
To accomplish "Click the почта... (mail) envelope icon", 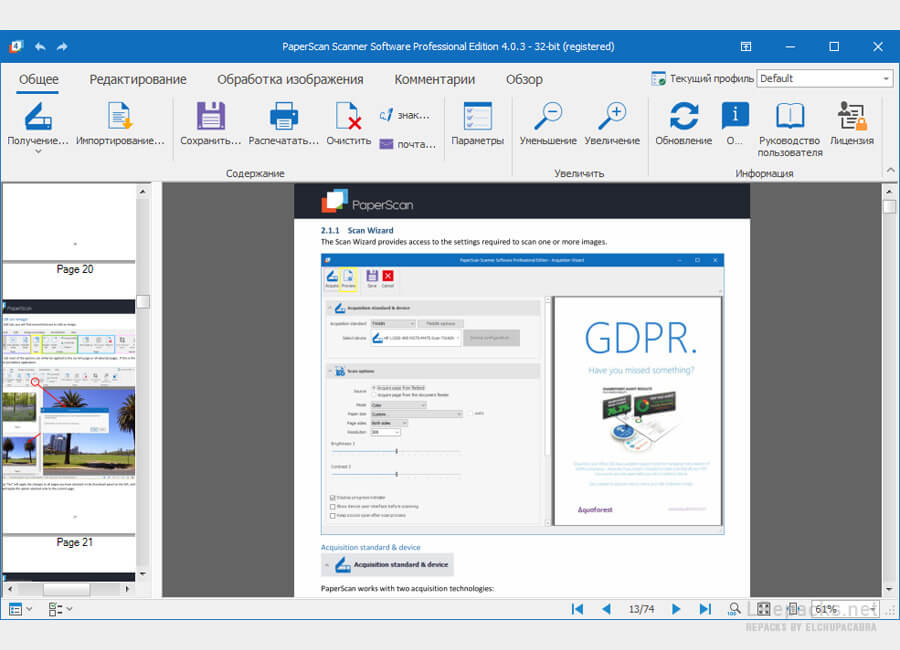I will (x=386, y=144).
